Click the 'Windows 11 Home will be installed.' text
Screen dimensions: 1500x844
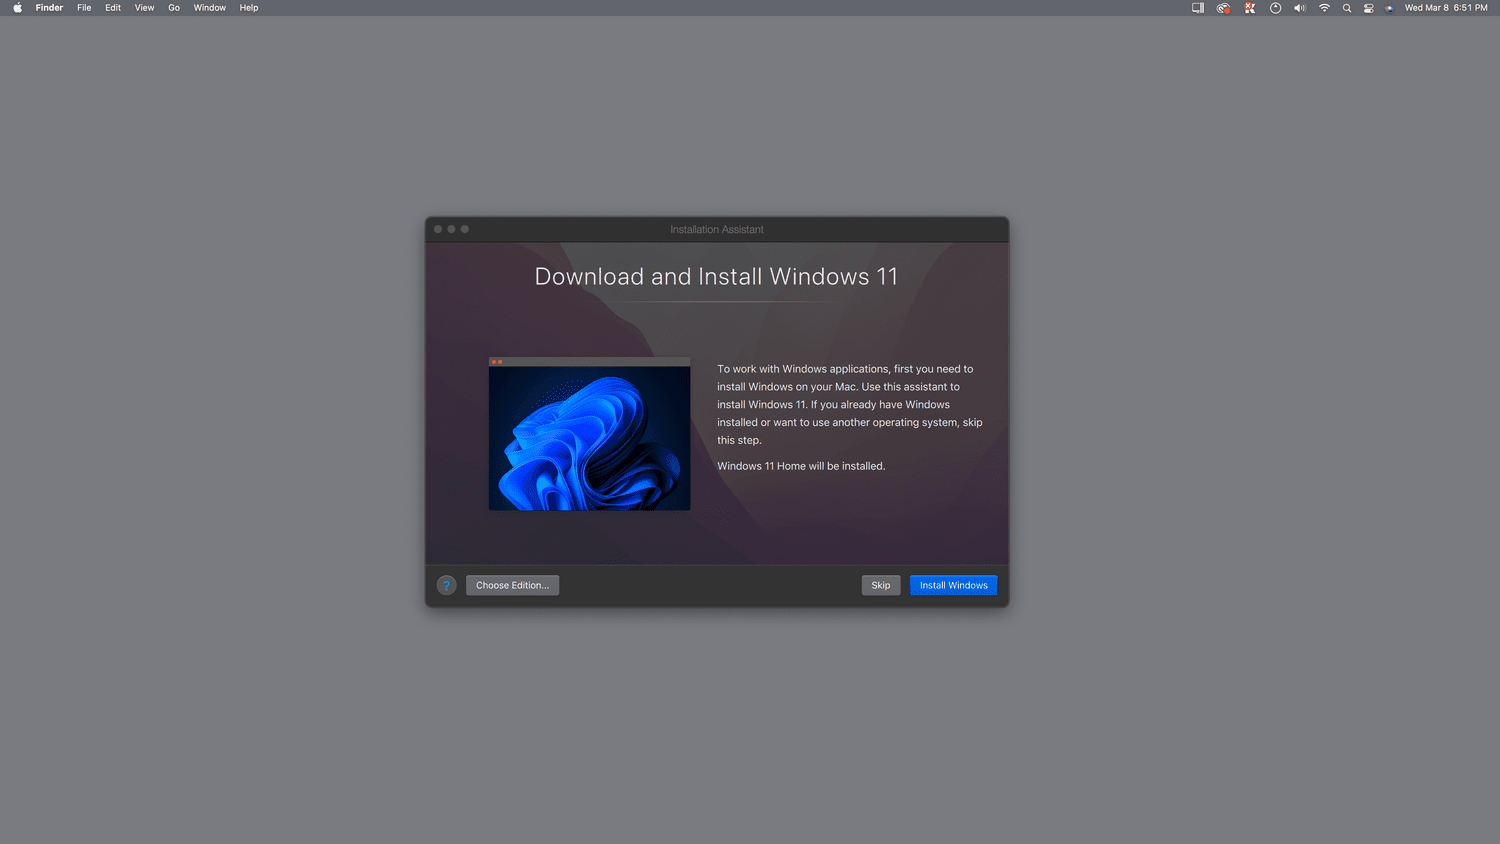coord(801,466)
